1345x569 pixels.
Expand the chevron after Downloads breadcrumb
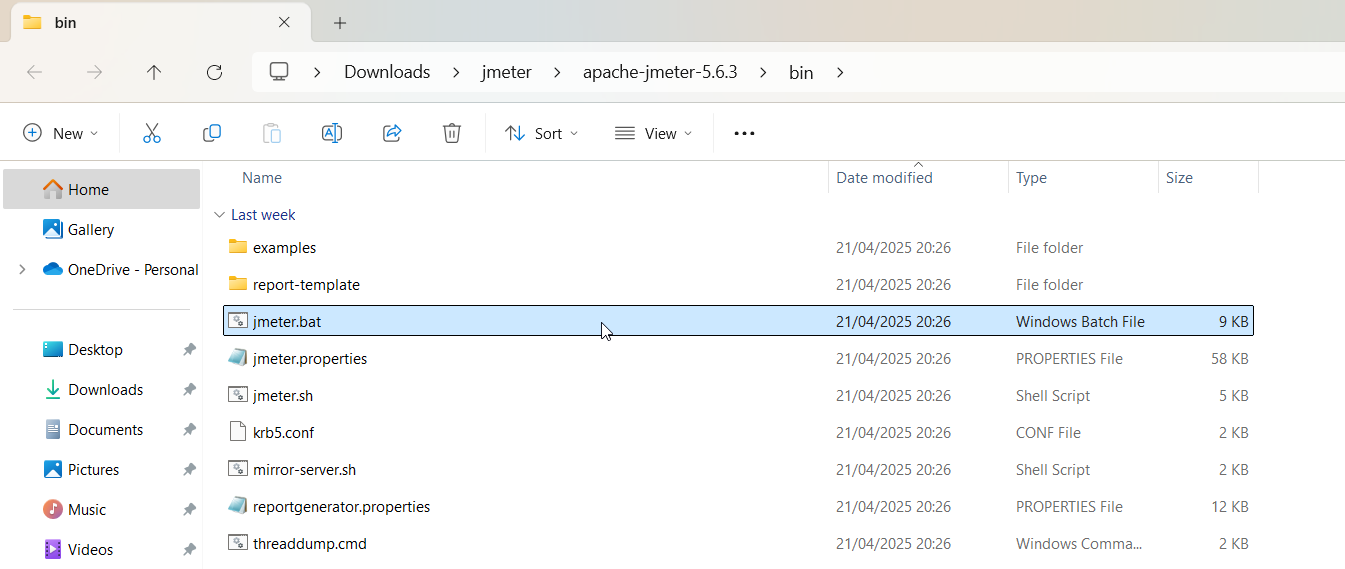pyautogui.click(x=456, y=72)
